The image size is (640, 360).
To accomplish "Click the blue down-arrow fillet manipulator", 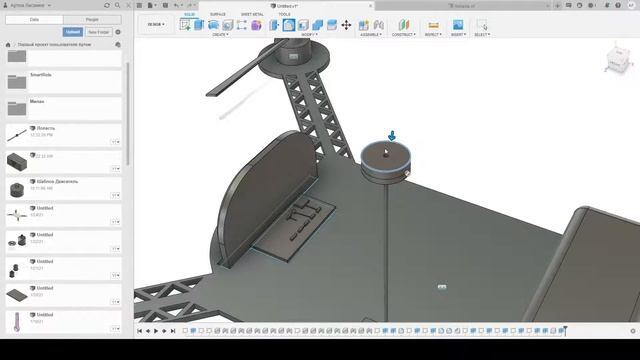I will click(x=392, y=136).
